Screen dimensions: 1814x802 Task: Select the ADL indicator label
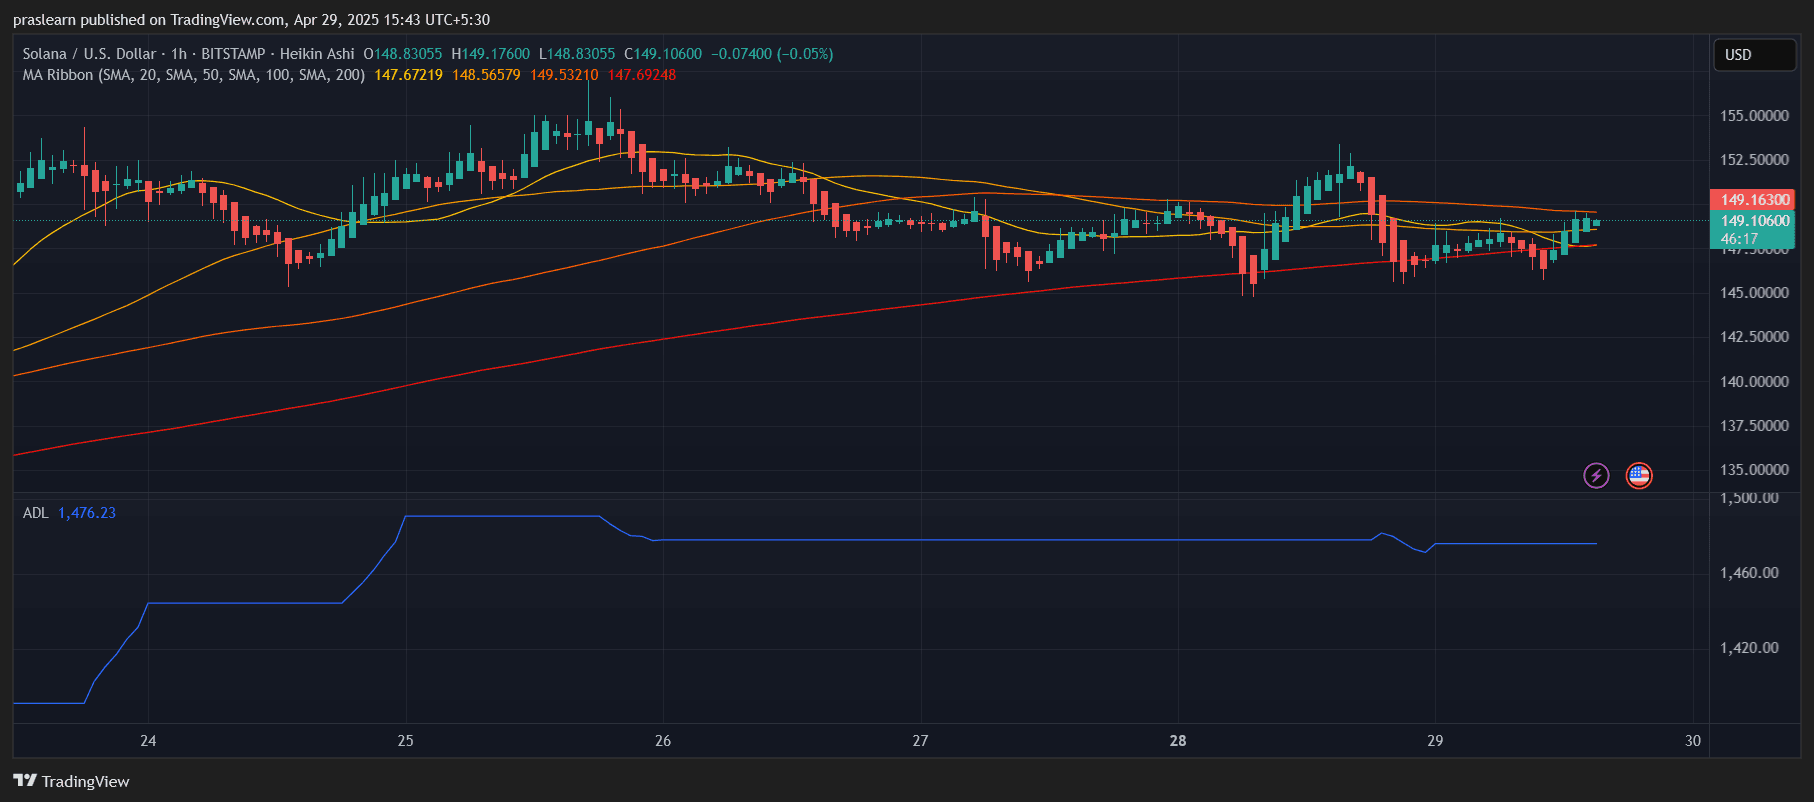click(x=35, y=513)
